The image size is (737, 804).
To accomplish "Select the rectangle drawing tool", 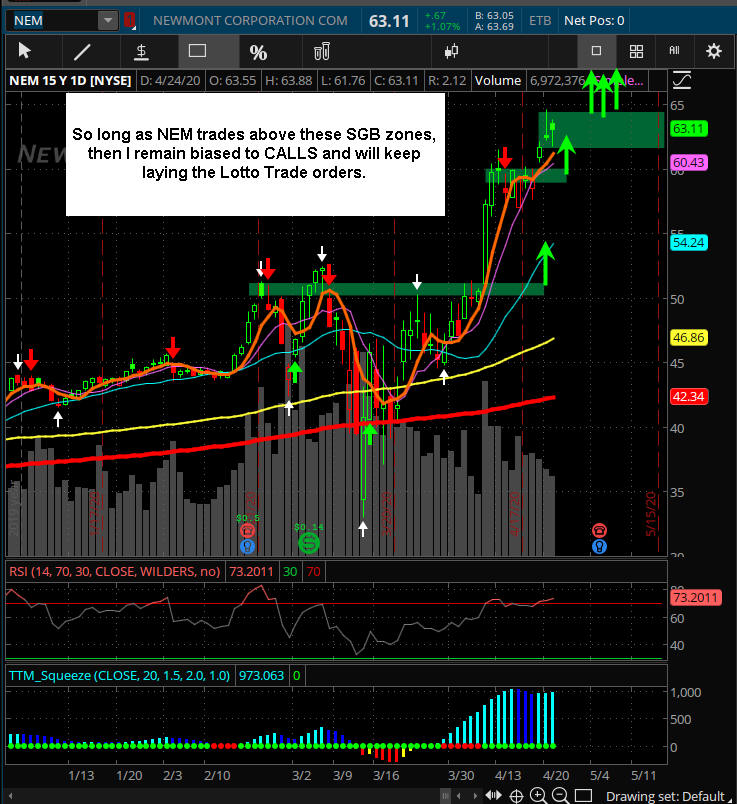I will (x=198, y=51).
